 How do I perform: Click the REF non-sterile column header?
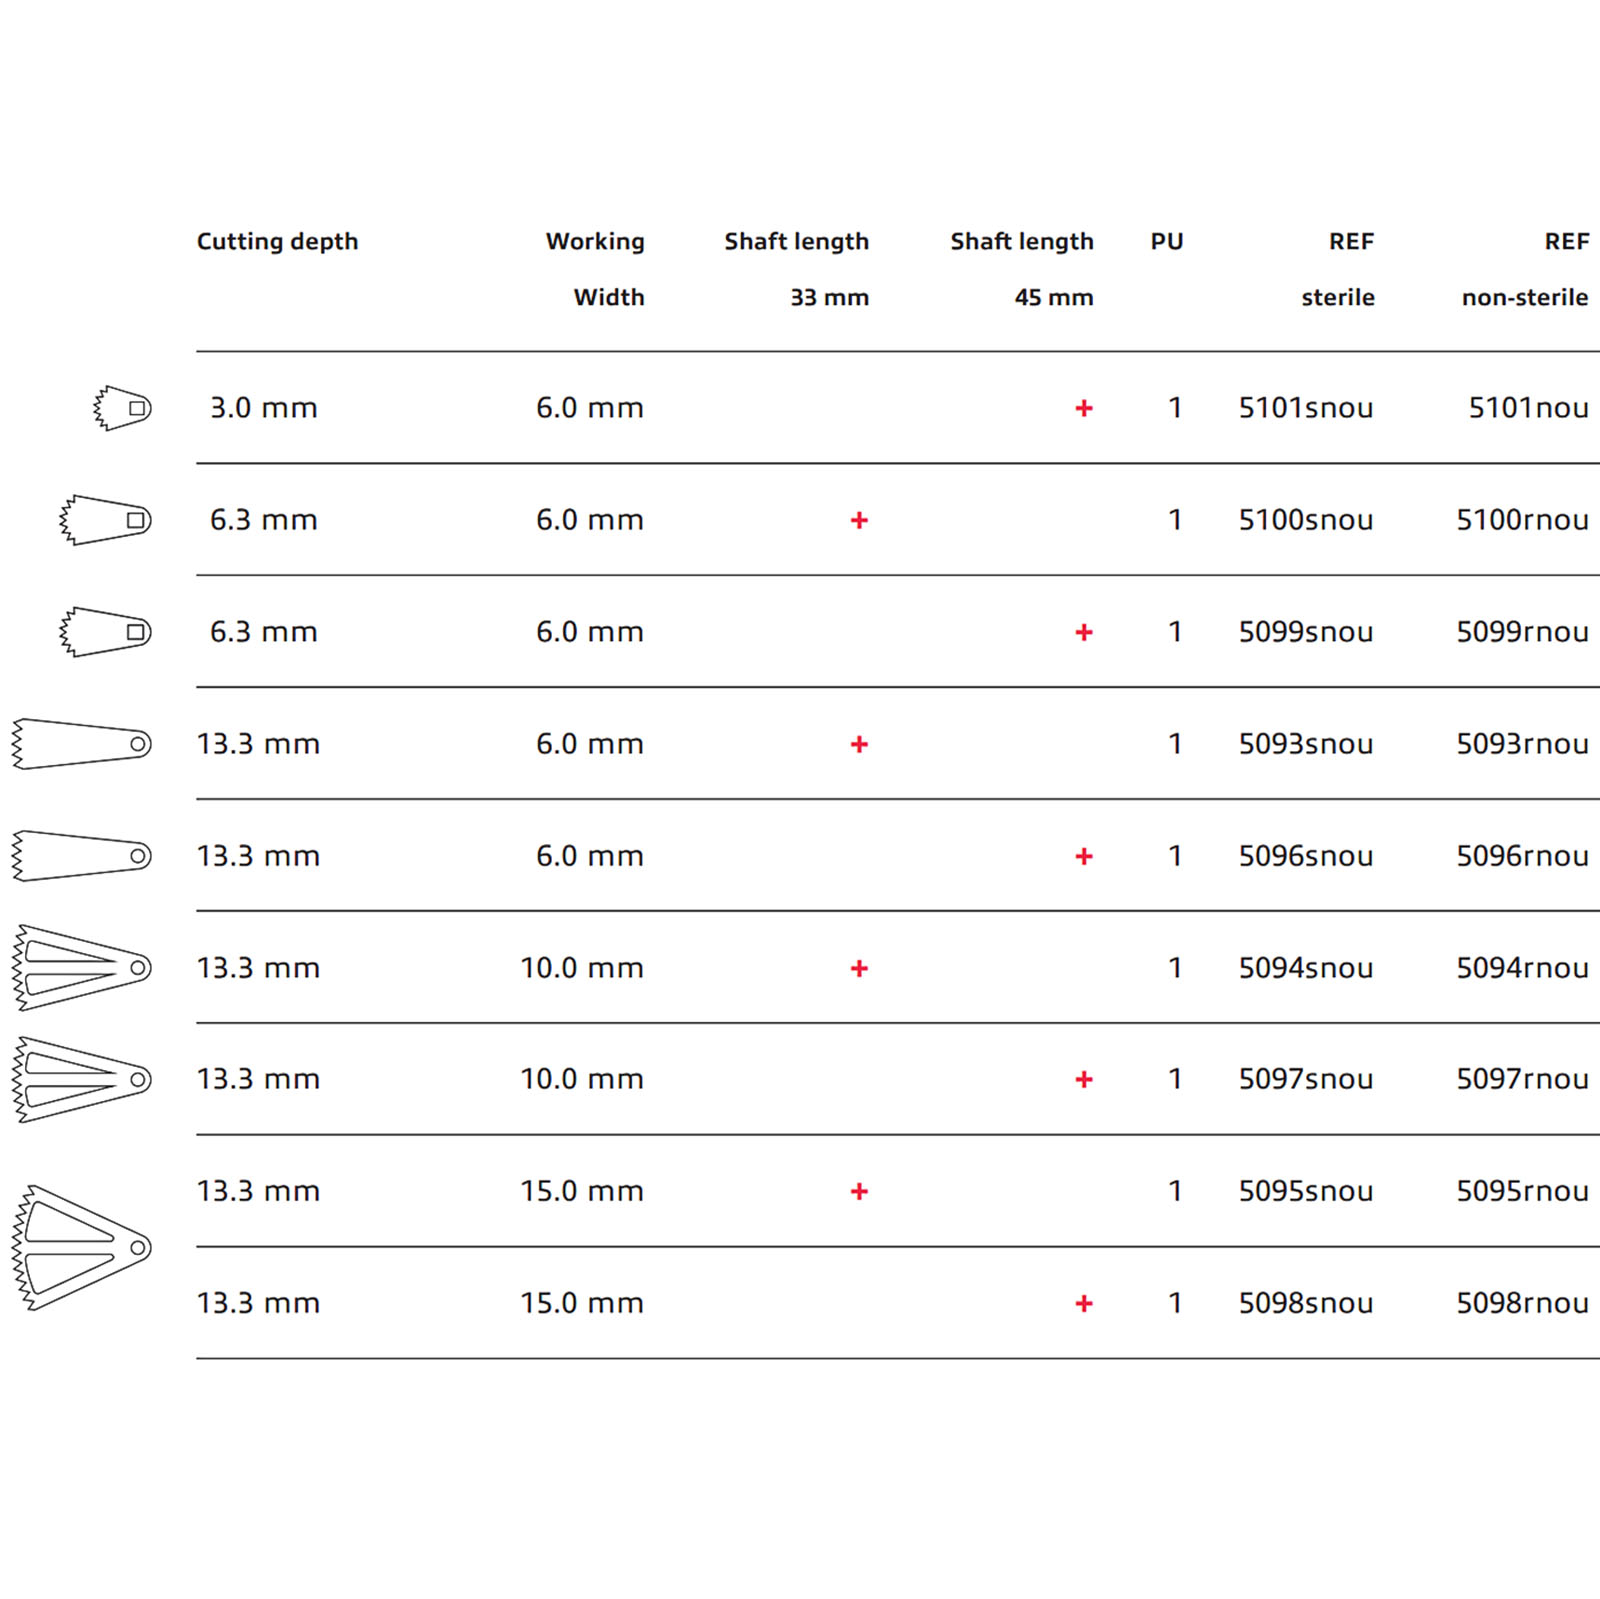click(x=1525, y=269)
